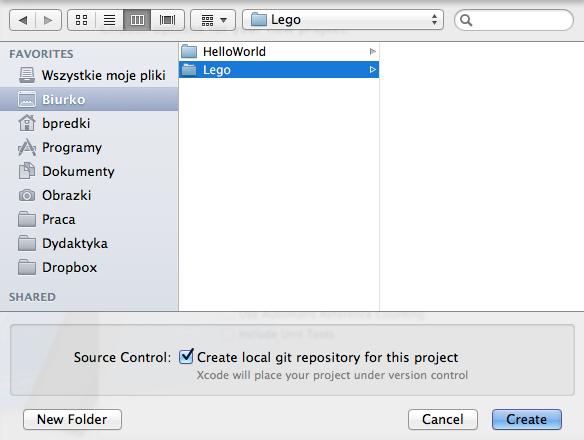The image size is (584, 440).
Task: Click the search field
Action: pyautogui.click(x=514, y=20)
